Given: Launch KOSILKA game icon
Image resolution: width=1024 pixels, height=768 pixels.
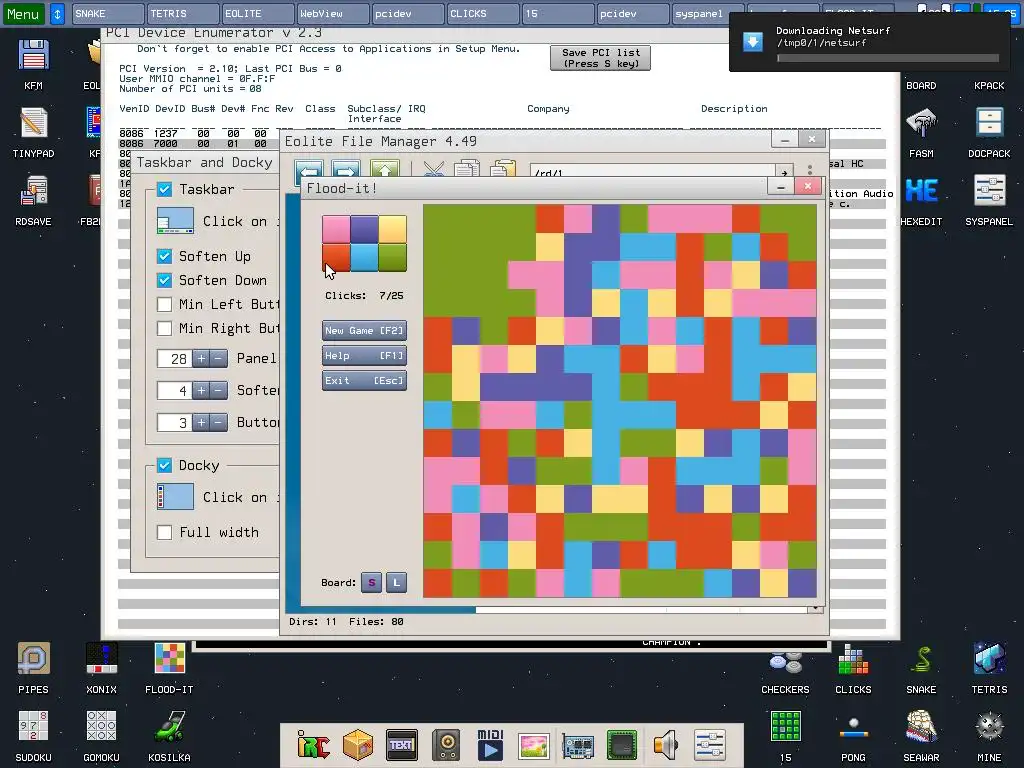Looking at the screenshot, I should tap(169, 736).
